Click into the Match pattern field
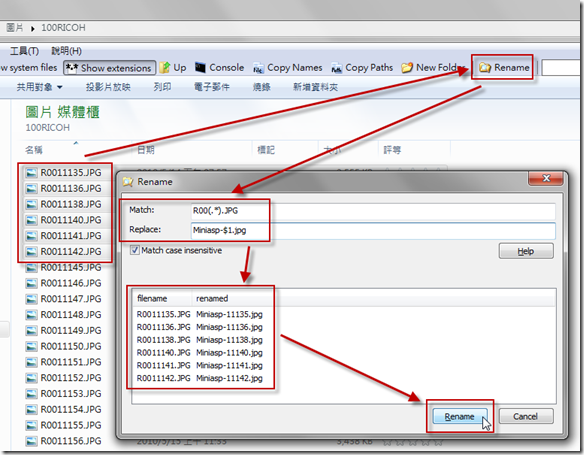This screenshot has width=584, height=455. 373,211
